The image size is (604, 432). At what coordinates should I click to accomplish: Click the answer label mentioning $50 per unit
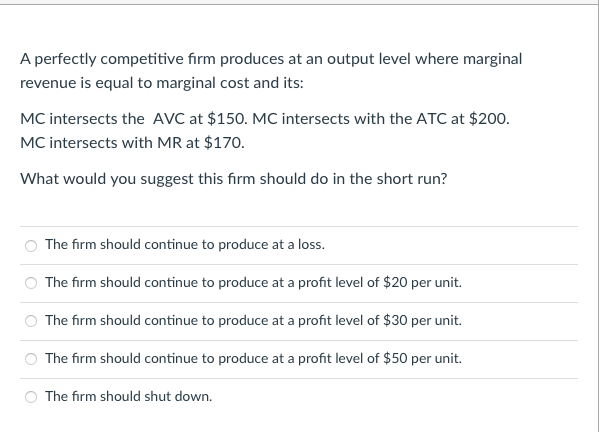253,358
